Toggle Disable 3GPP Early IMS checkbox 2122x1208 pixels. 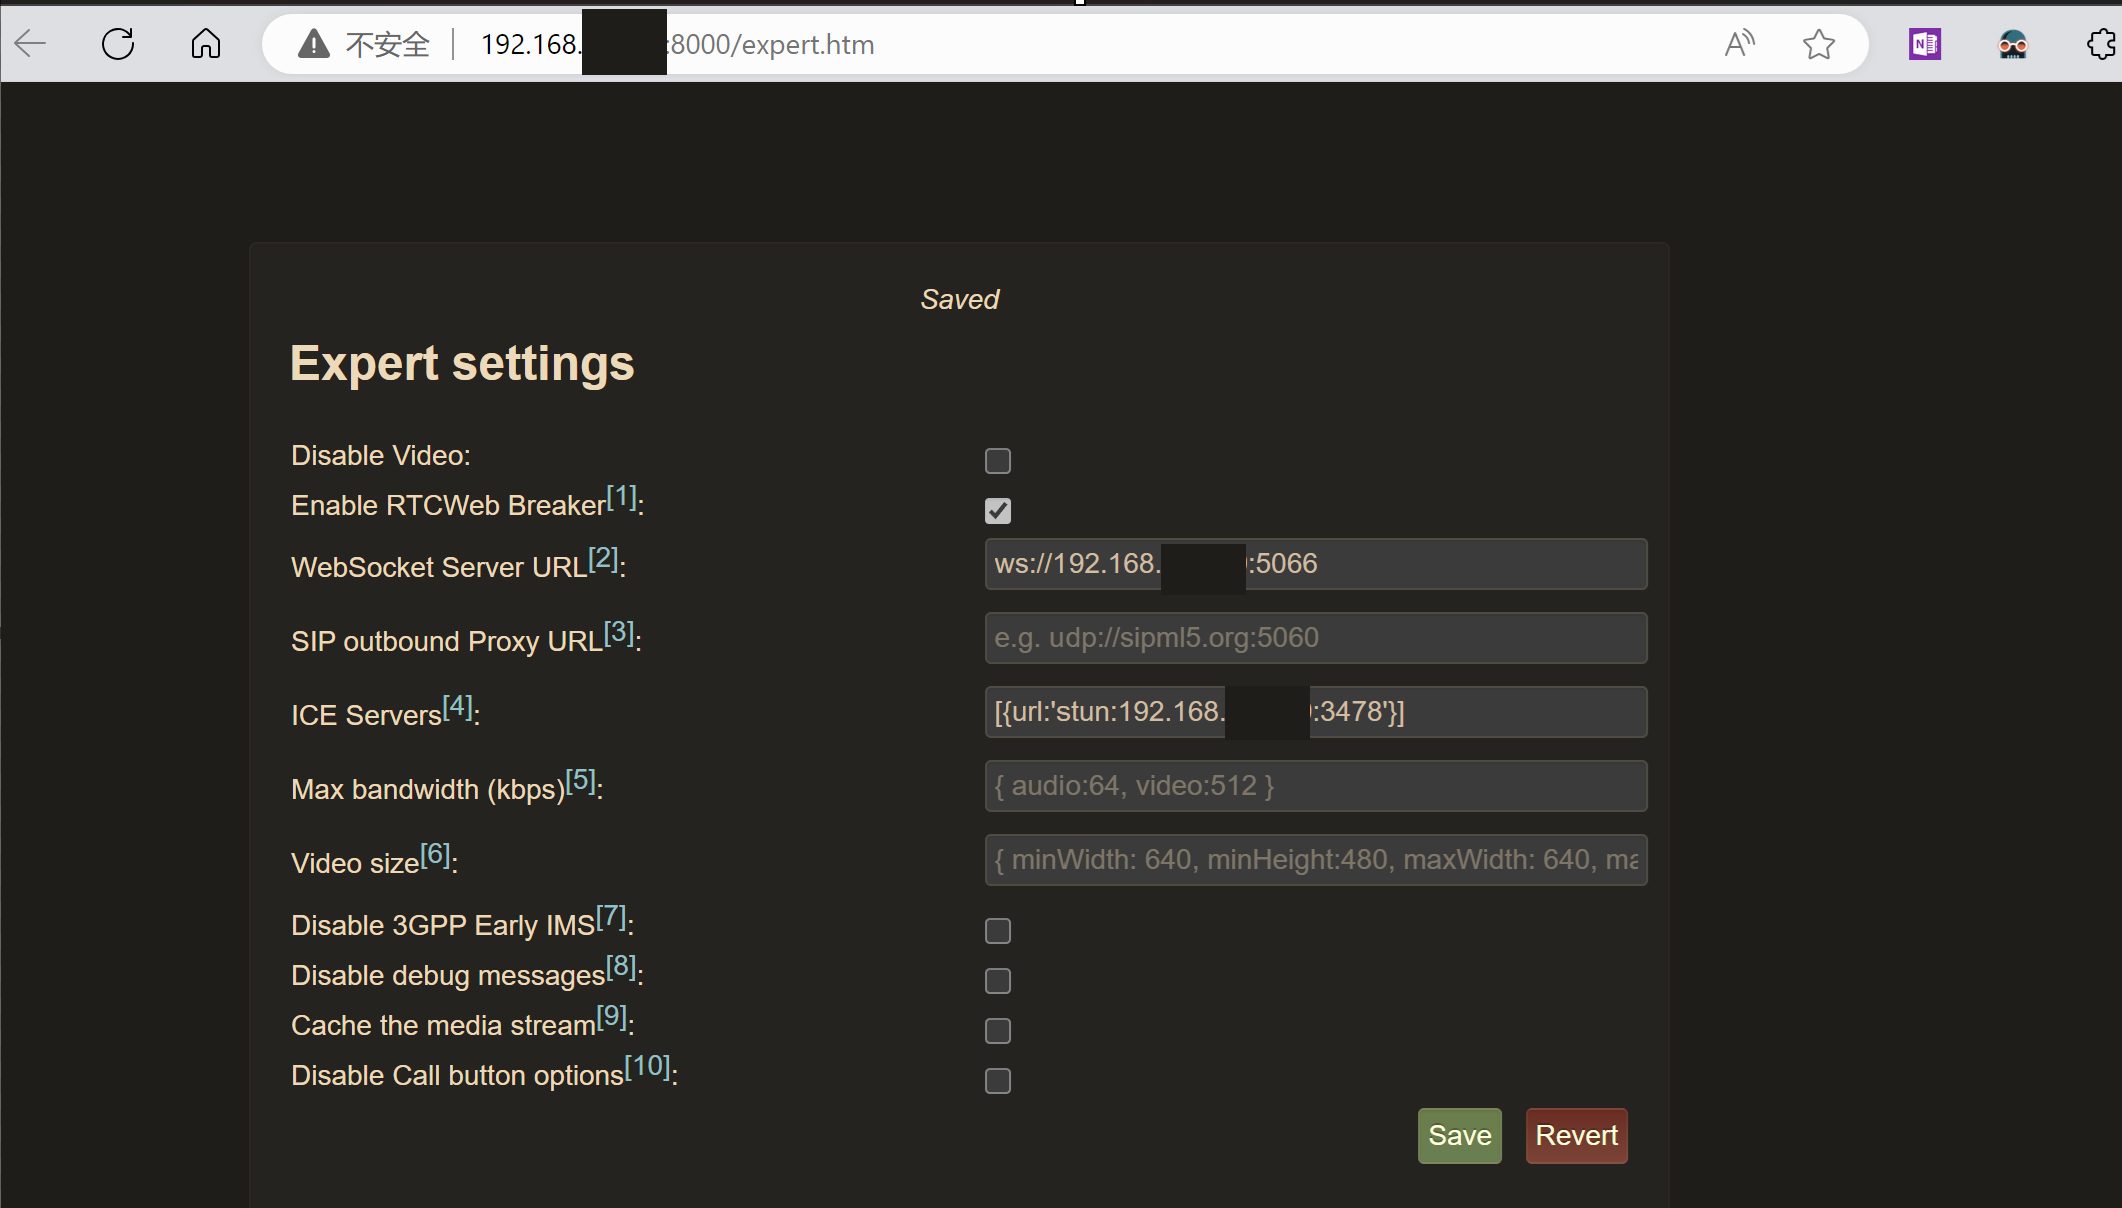(997, 931)
